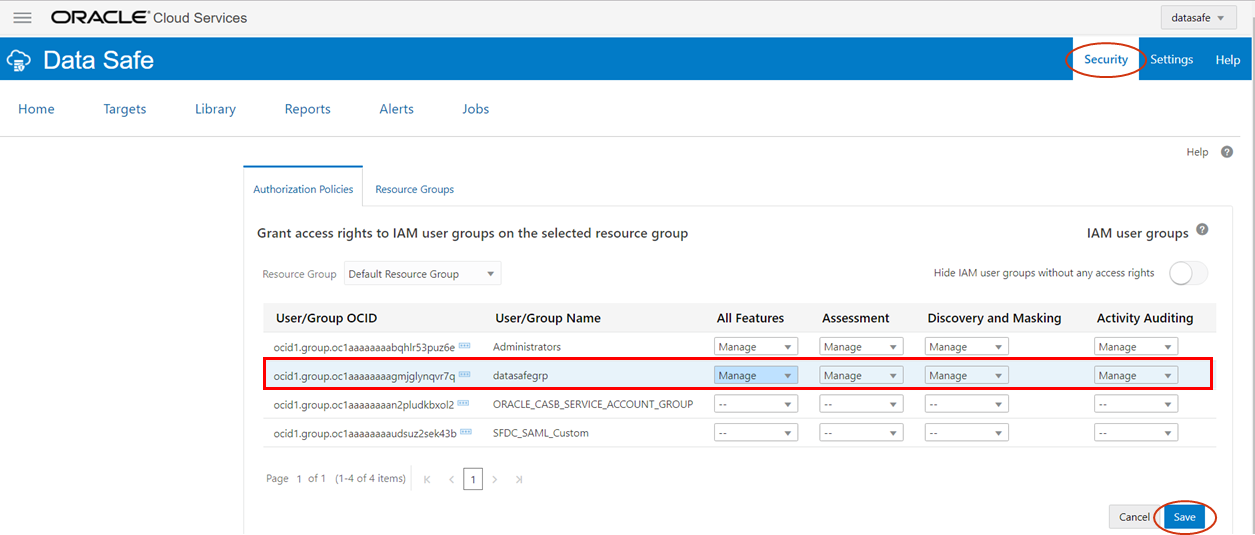Click page 1 pagination button

click(x=473, y=480)
